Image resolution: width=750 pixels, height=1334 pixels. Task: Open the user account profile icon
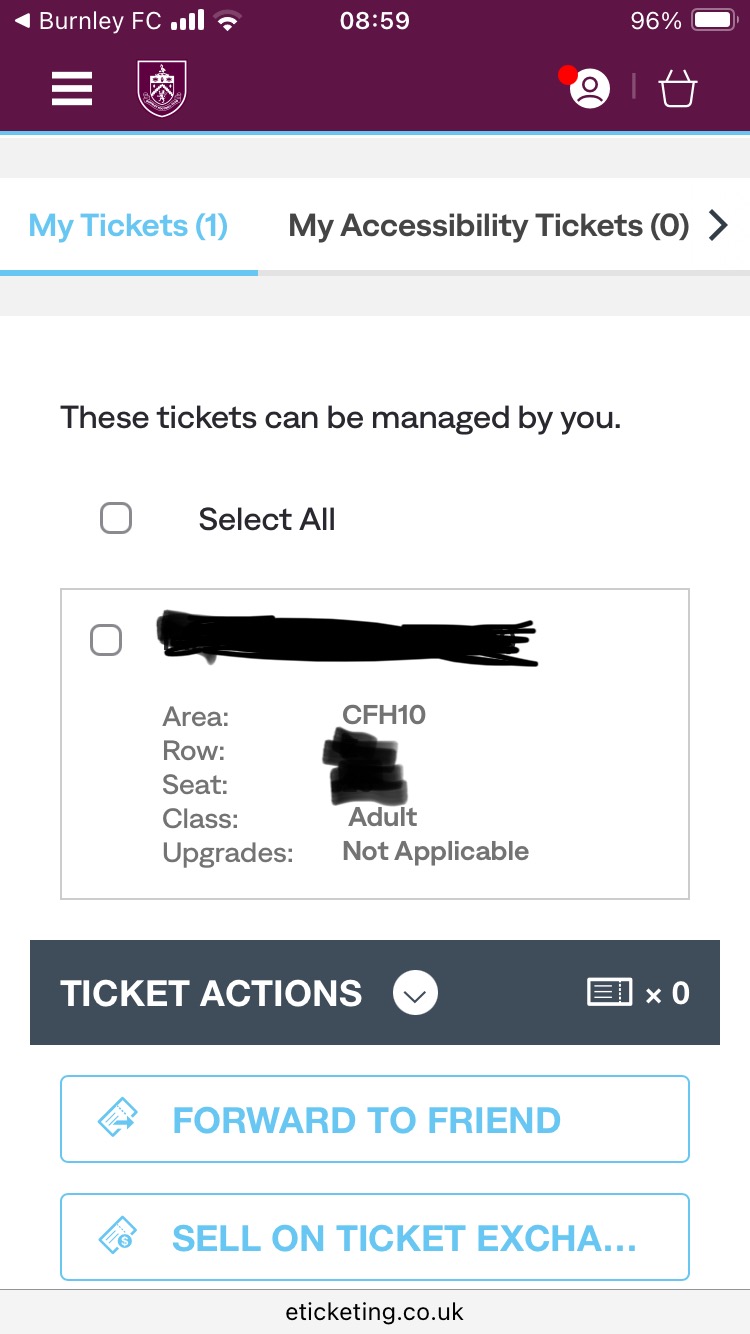pos(590,90)
